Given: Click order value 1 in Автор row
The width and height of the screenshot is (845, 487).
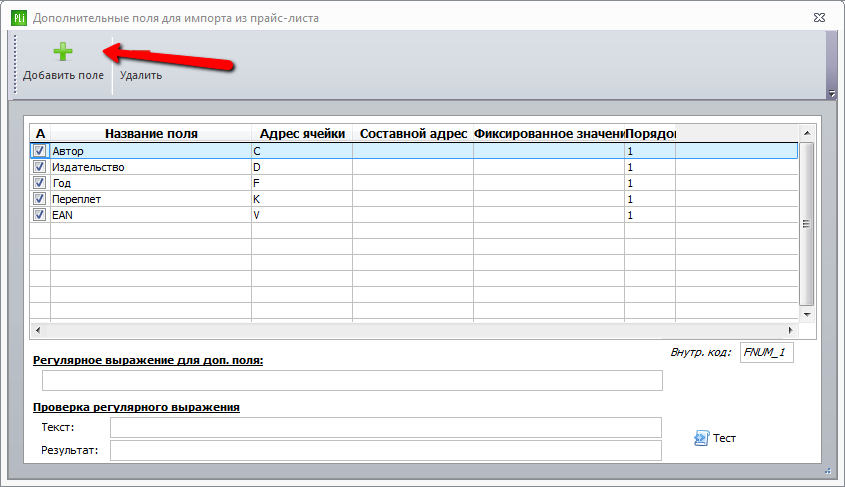Looking at the screenshot, I should pyautogui.click(x=650, y=151).
